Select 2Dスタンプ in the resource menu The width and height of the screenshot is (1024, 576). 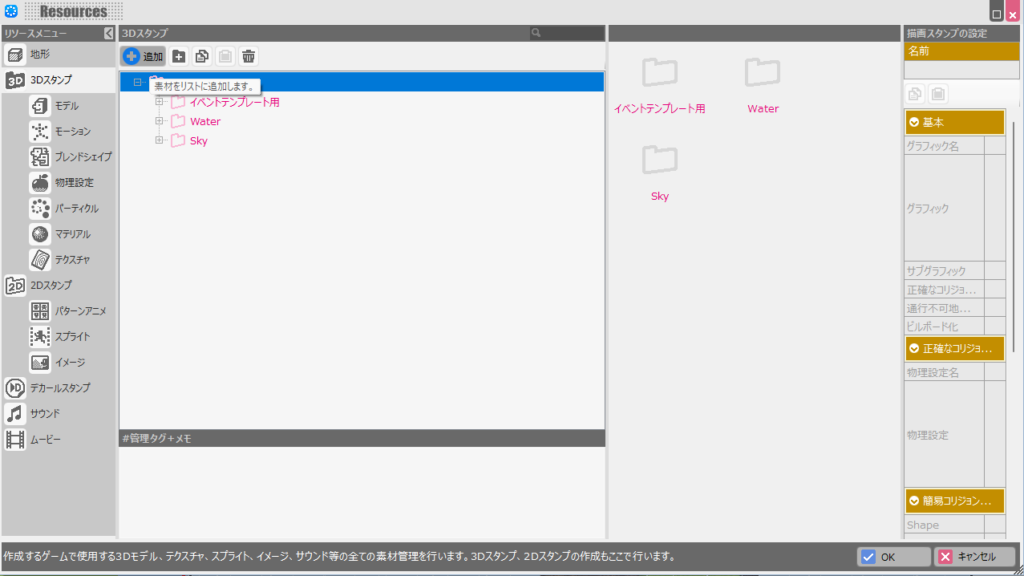tap(50, 285)
